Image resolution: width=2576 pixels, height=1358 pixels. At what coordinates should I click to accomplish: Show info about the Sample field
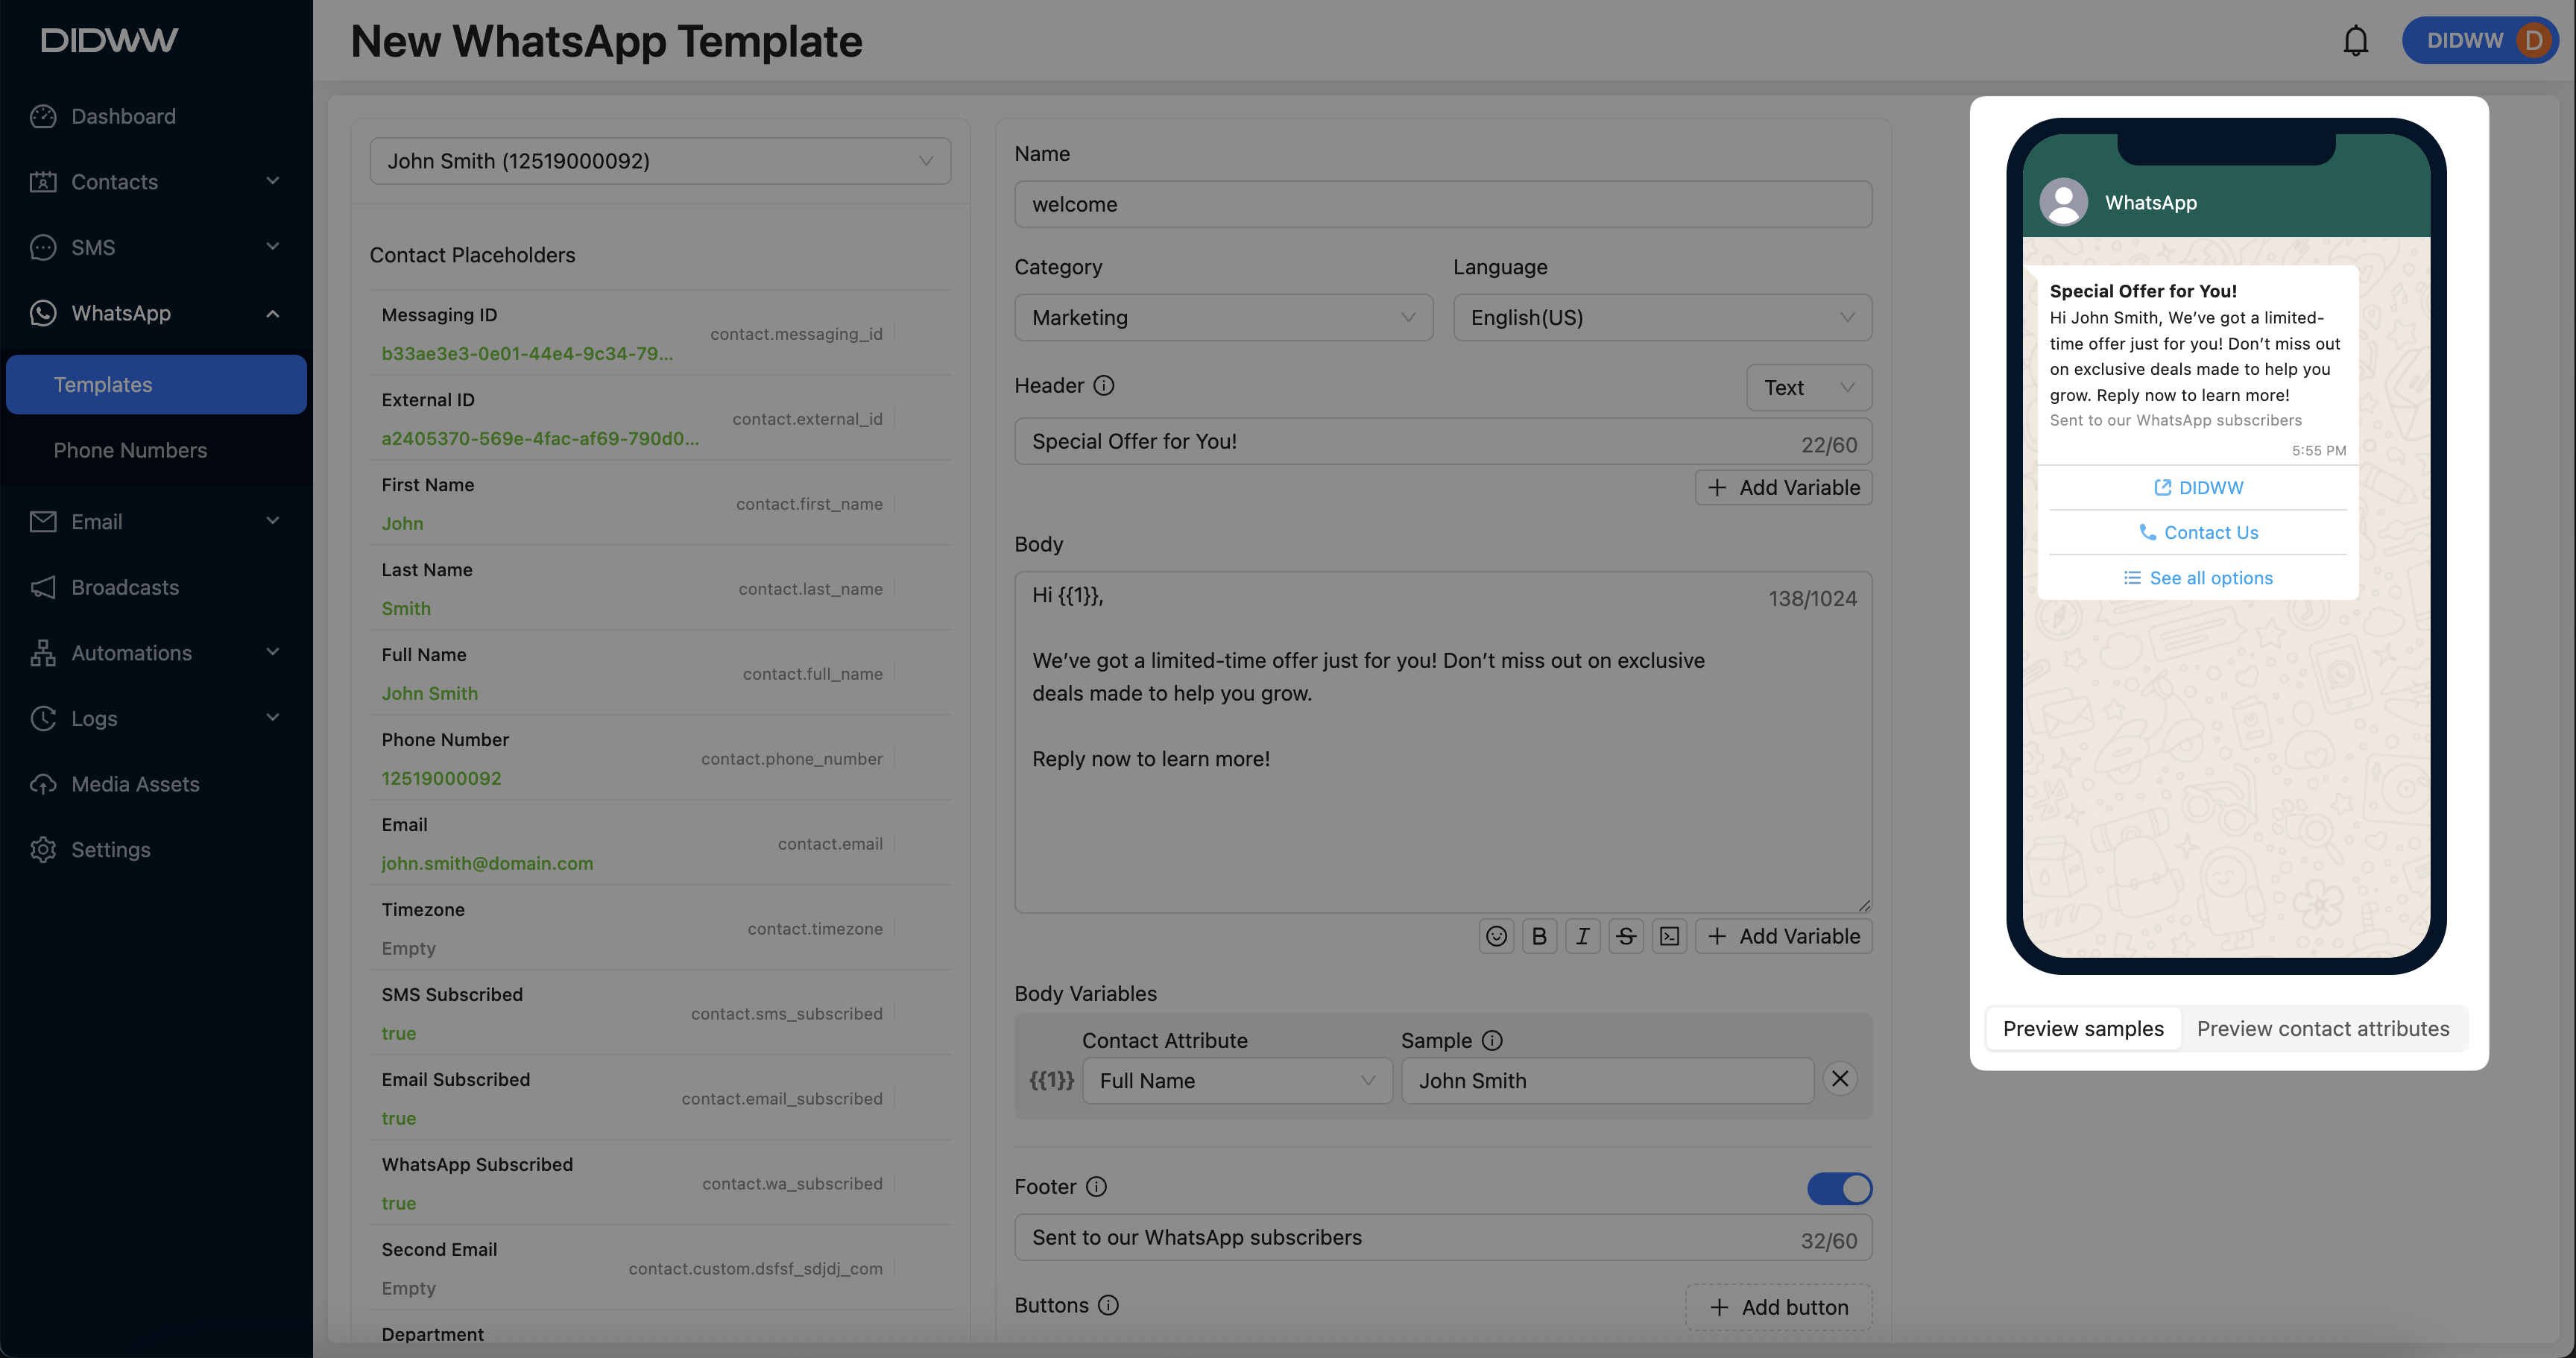pyautogui.click(x=1492, y=1041)
